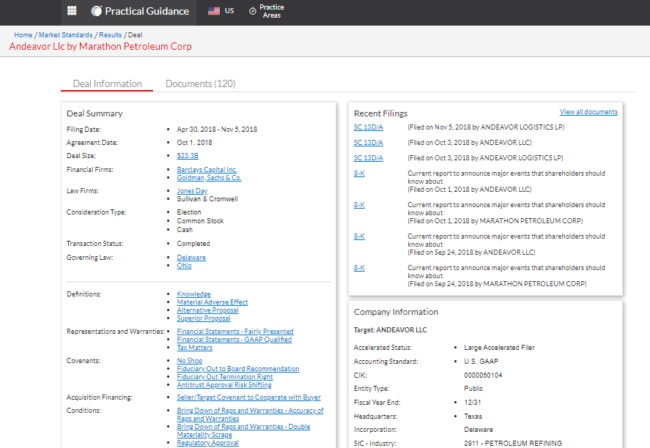
Task: Open Bring Down of Reps - Accuracy link
Action: [x=250, y=414]
